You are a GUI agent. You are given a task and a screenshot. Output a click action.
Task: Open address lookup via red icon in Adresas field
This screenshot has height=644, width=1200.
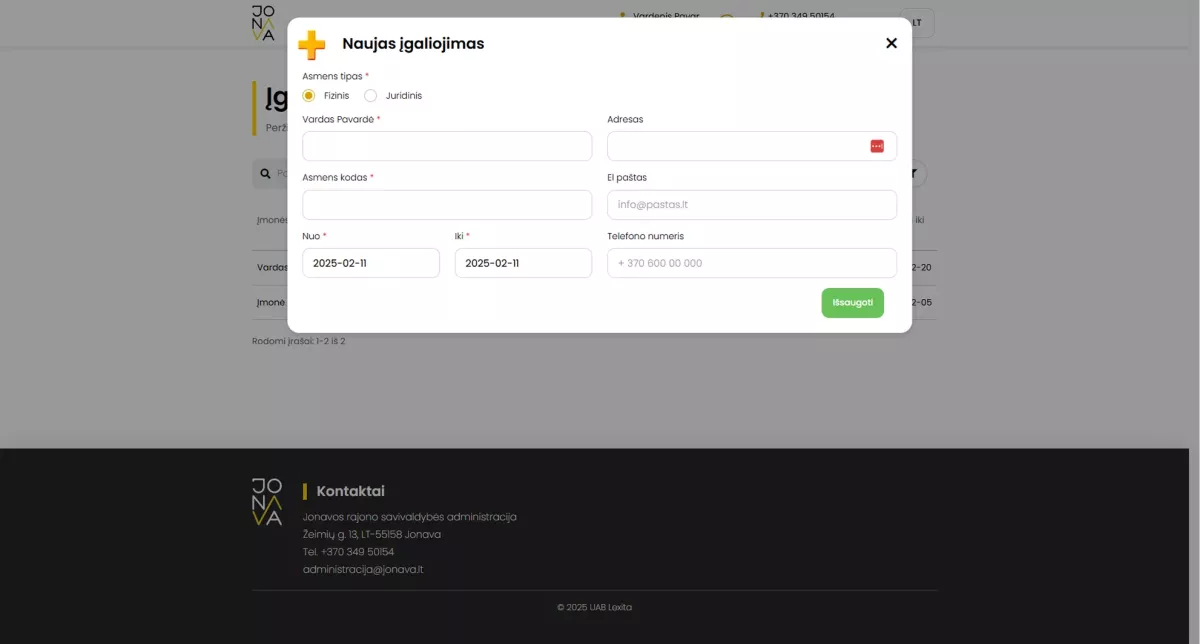(877, 145)
